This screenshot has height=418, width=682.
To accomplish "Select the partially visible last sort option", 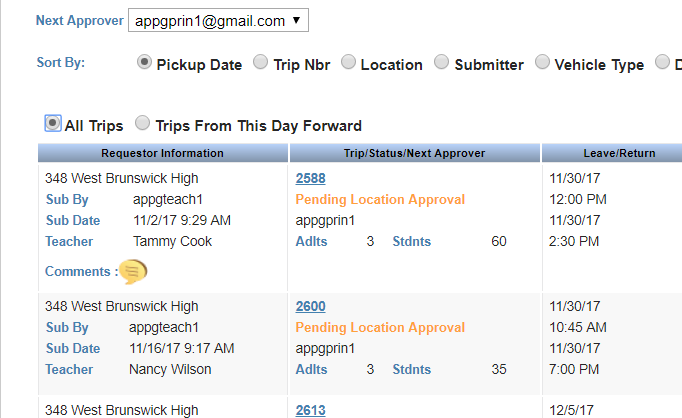I will 662,62.
